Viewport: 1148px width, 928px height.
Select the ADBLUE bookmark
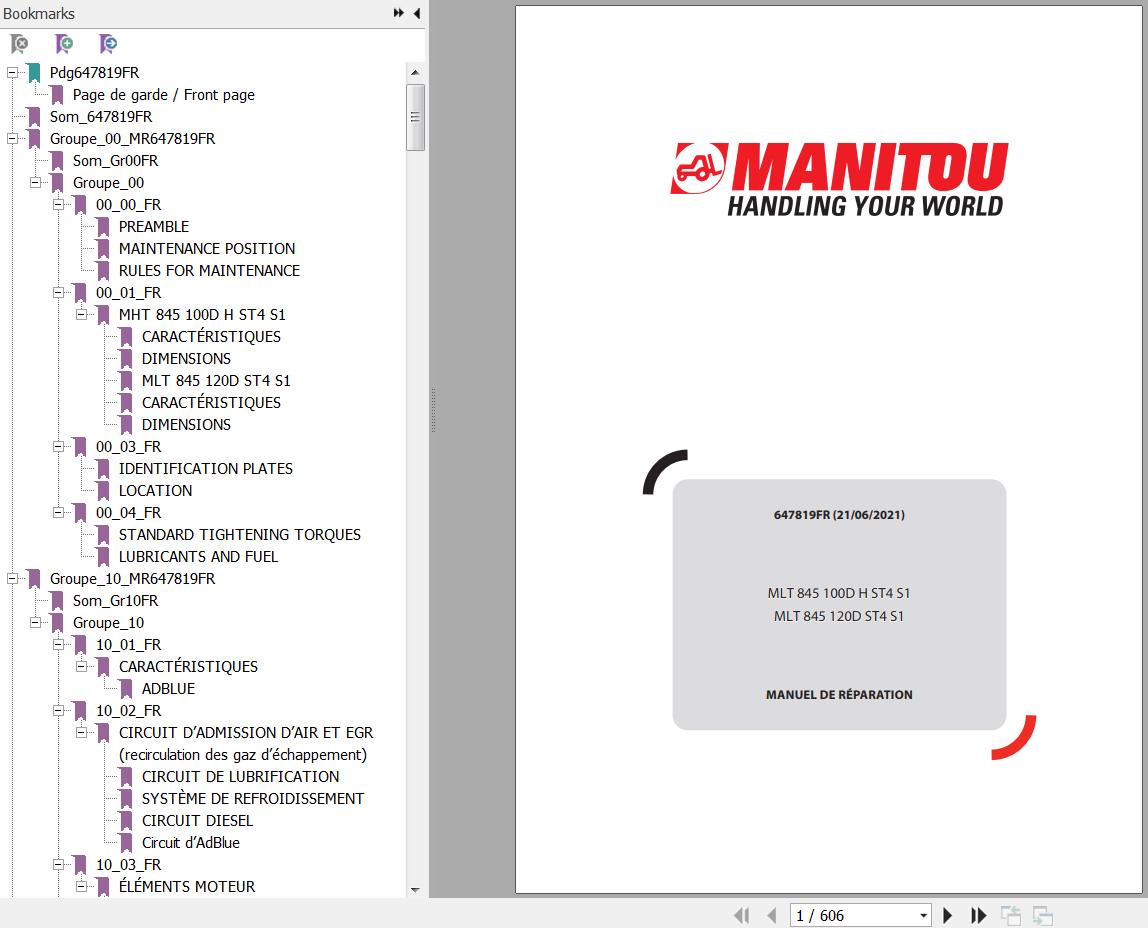pos(168,689)
